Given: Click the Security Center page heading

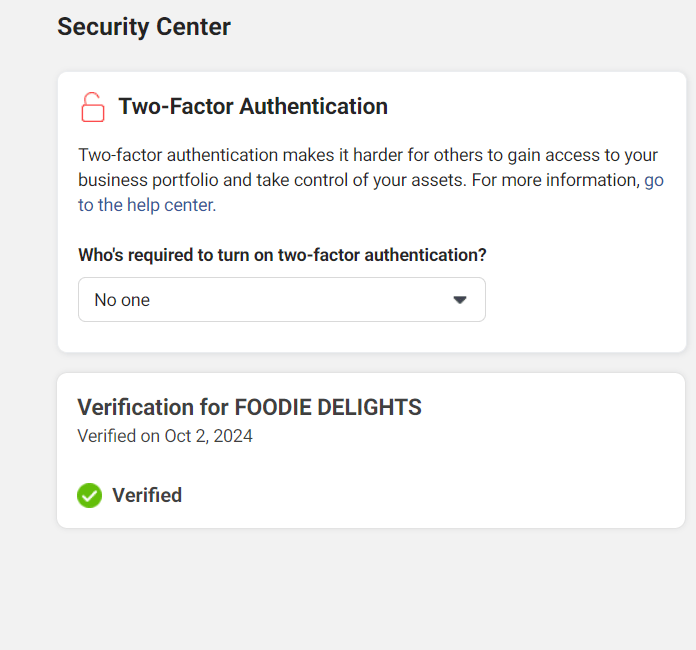Looking at the screenshot, I should coord(144,27).
